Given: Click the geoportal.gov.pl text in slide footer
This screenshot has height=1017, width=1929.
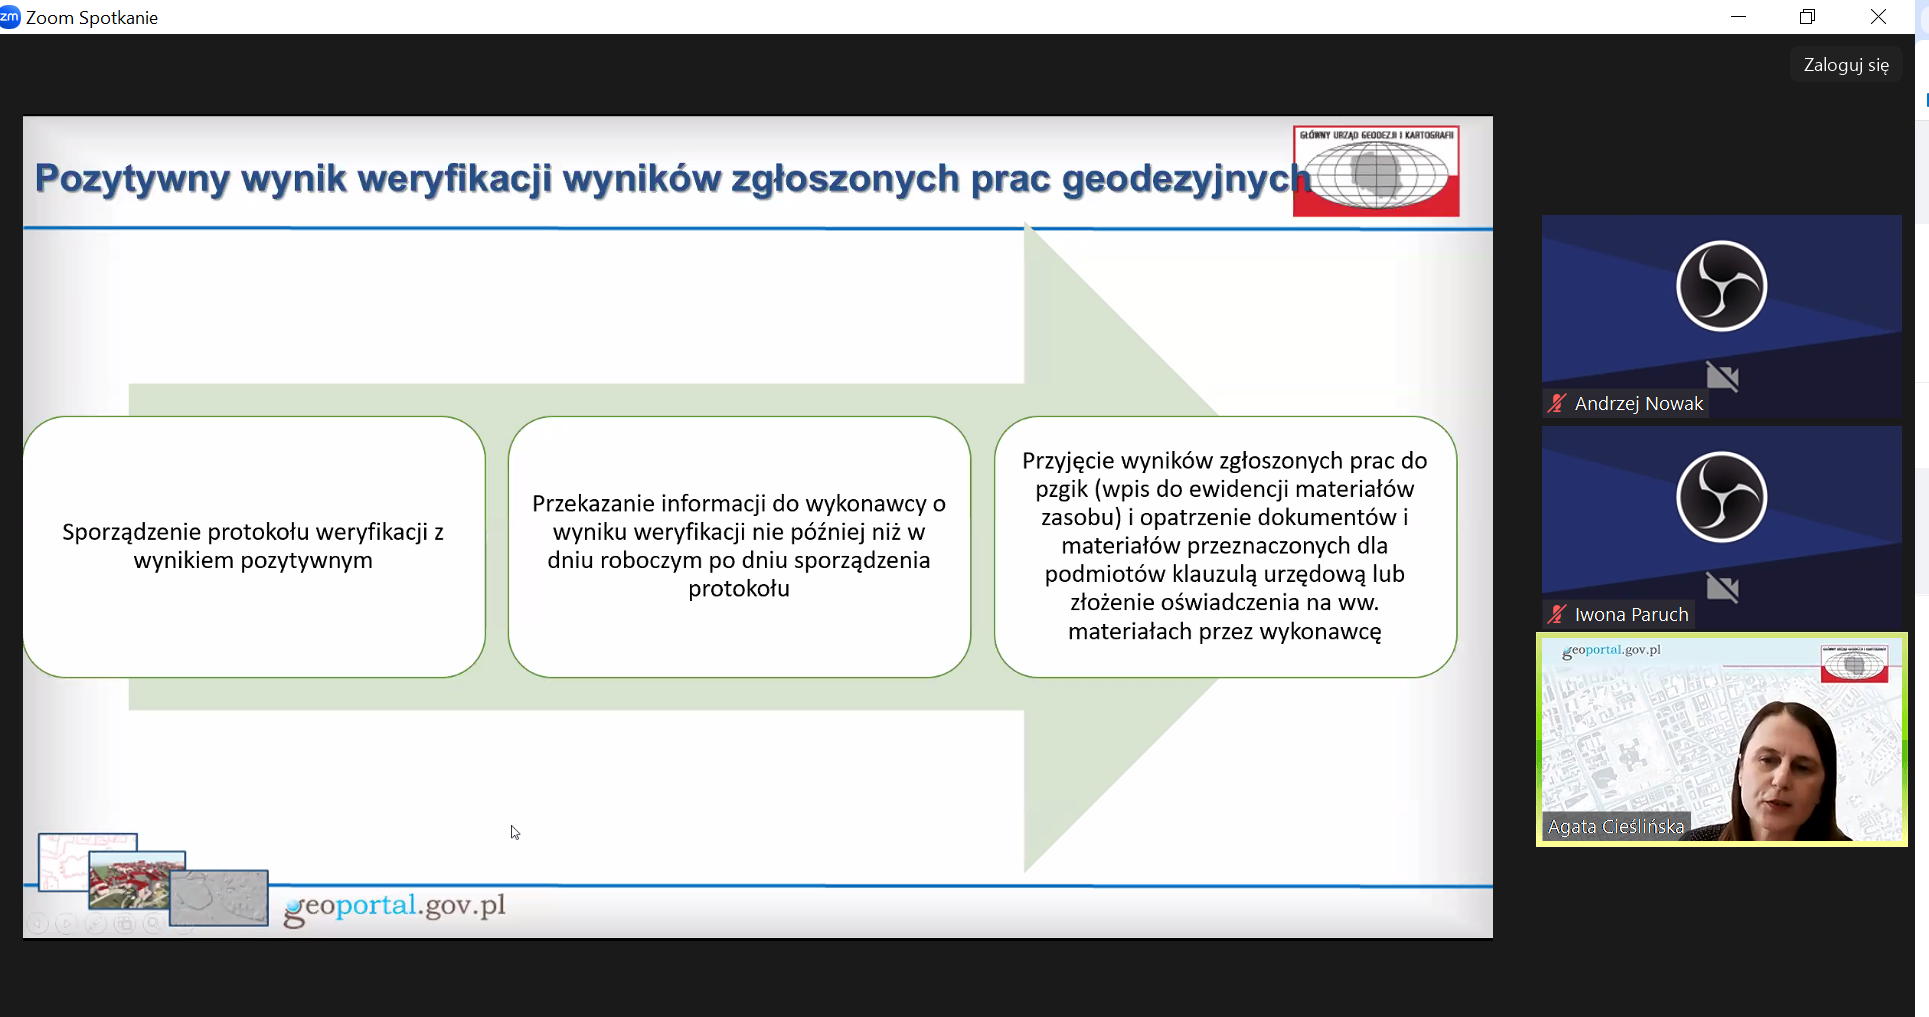Looking at the screenshot, I should (x=395, y=906).
